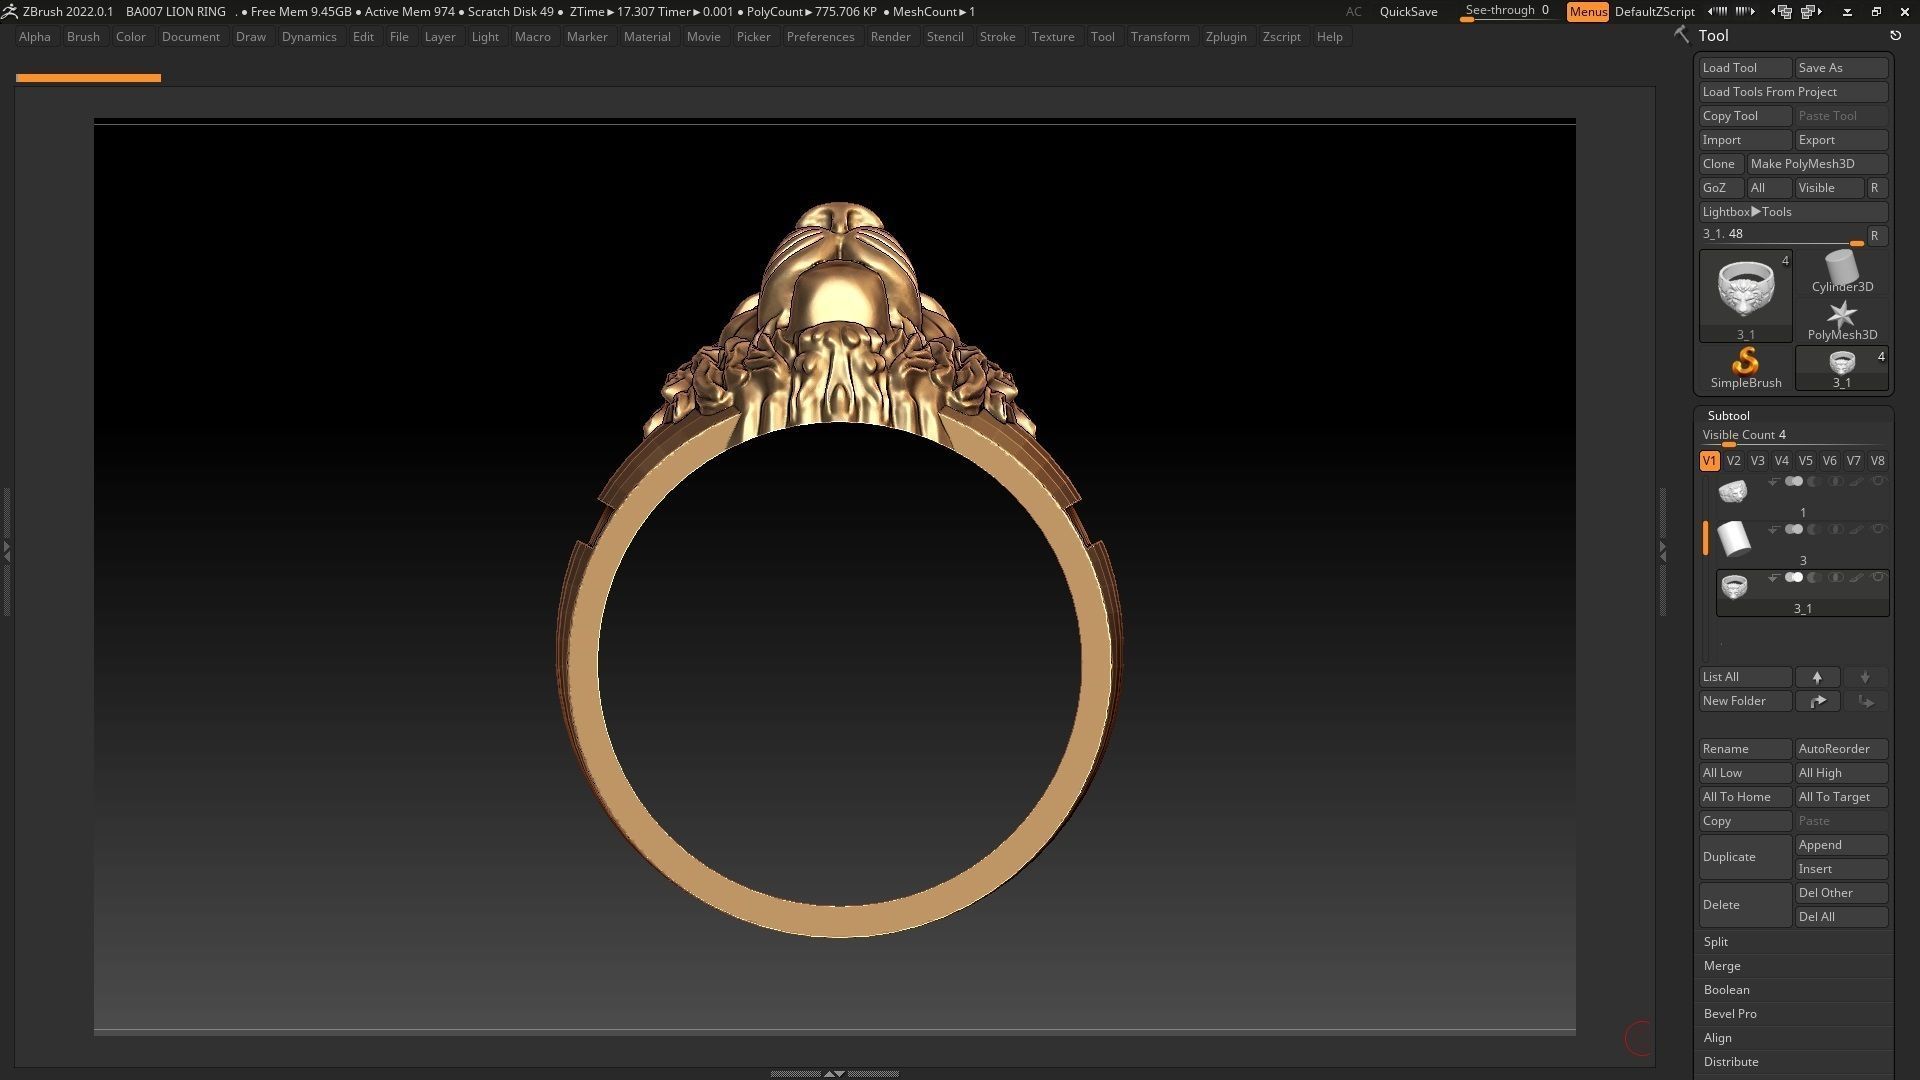Click the QuickSave button

(x=1408, y=12)
